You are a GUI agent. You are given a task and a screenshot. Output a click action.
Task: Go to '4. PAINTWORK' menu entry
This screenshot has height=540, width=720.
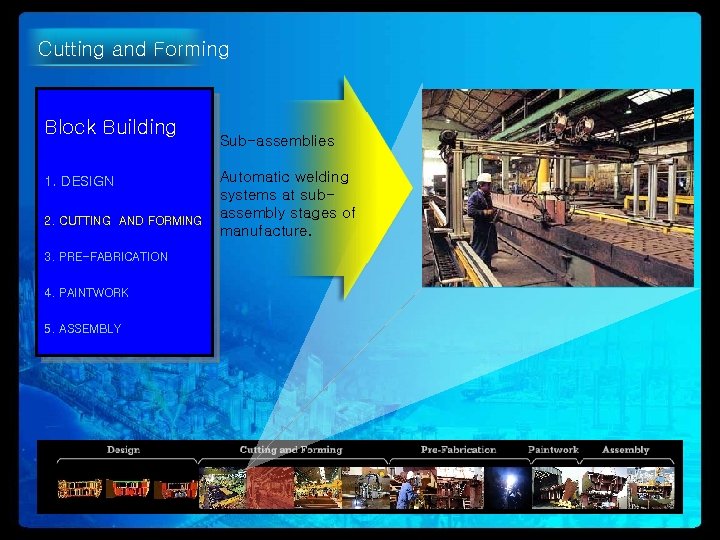[x=86, y=292]
